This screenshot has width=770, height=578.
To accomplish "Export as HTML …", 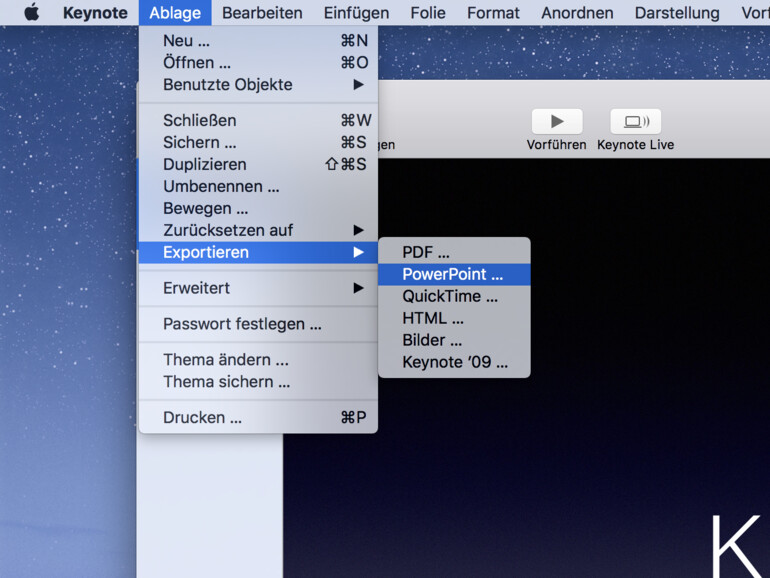I will (454, 319).
